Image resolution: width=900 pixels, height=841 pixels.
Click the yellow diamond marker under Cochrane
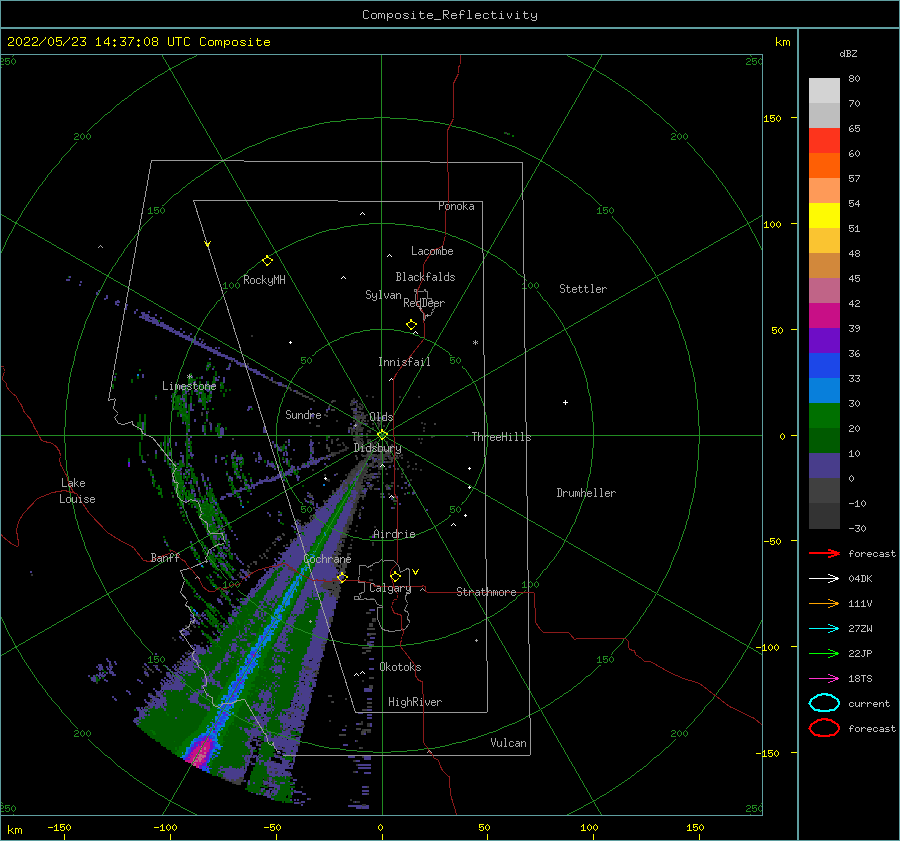[342, 577]
